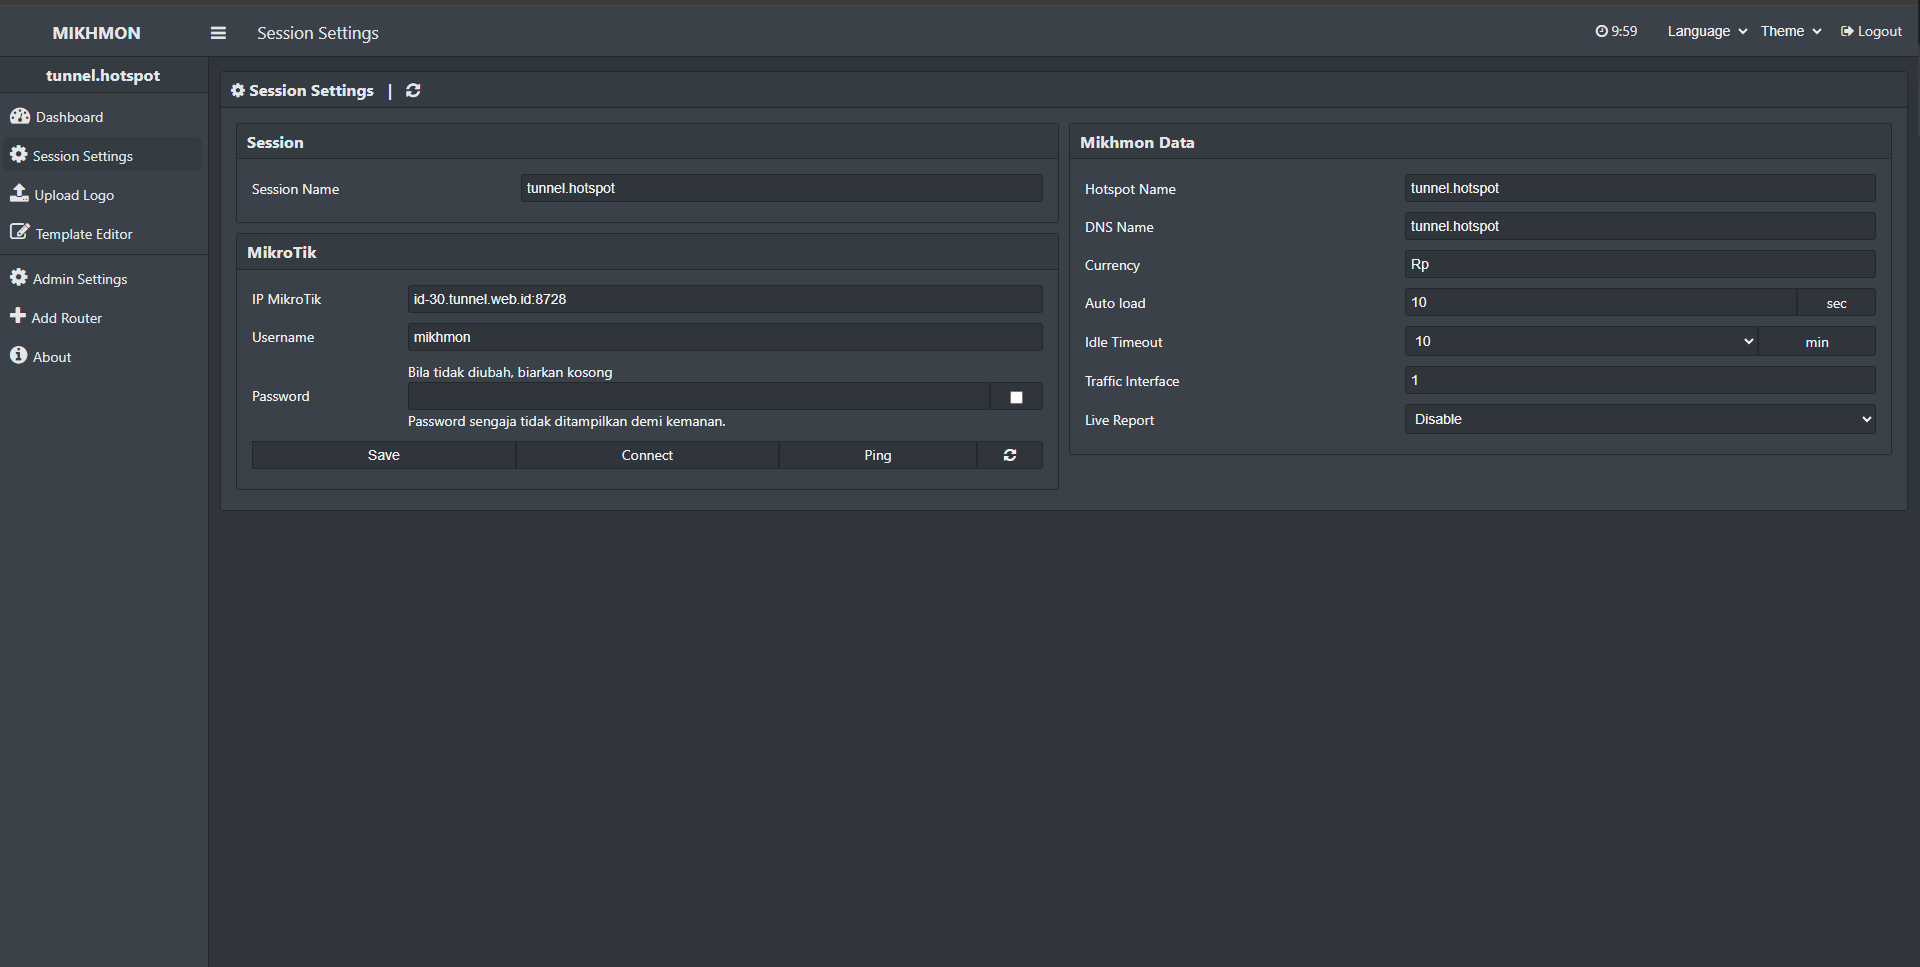Ping the MikroTik router

[877, 455]
